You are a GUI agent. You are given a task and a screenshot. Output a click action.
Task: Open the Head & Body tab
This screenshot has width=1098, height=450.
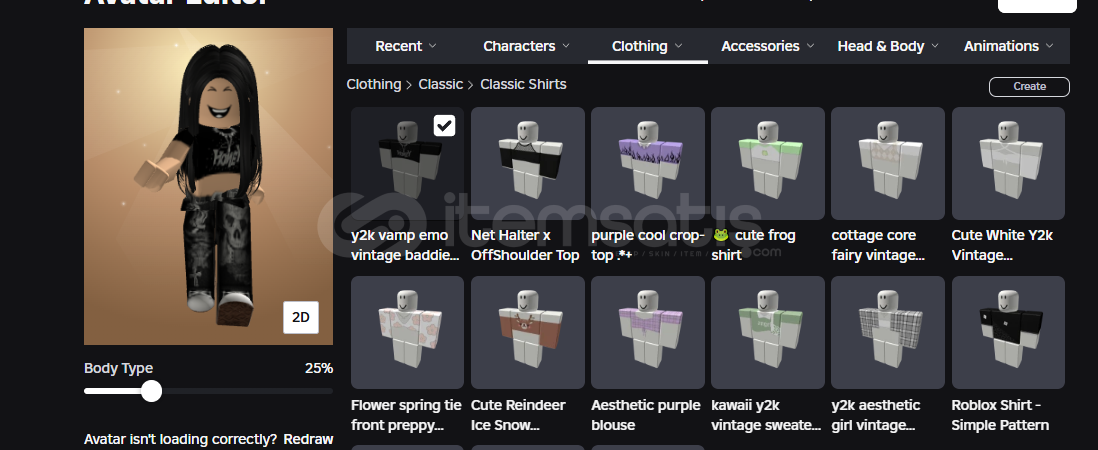point(881,46)
